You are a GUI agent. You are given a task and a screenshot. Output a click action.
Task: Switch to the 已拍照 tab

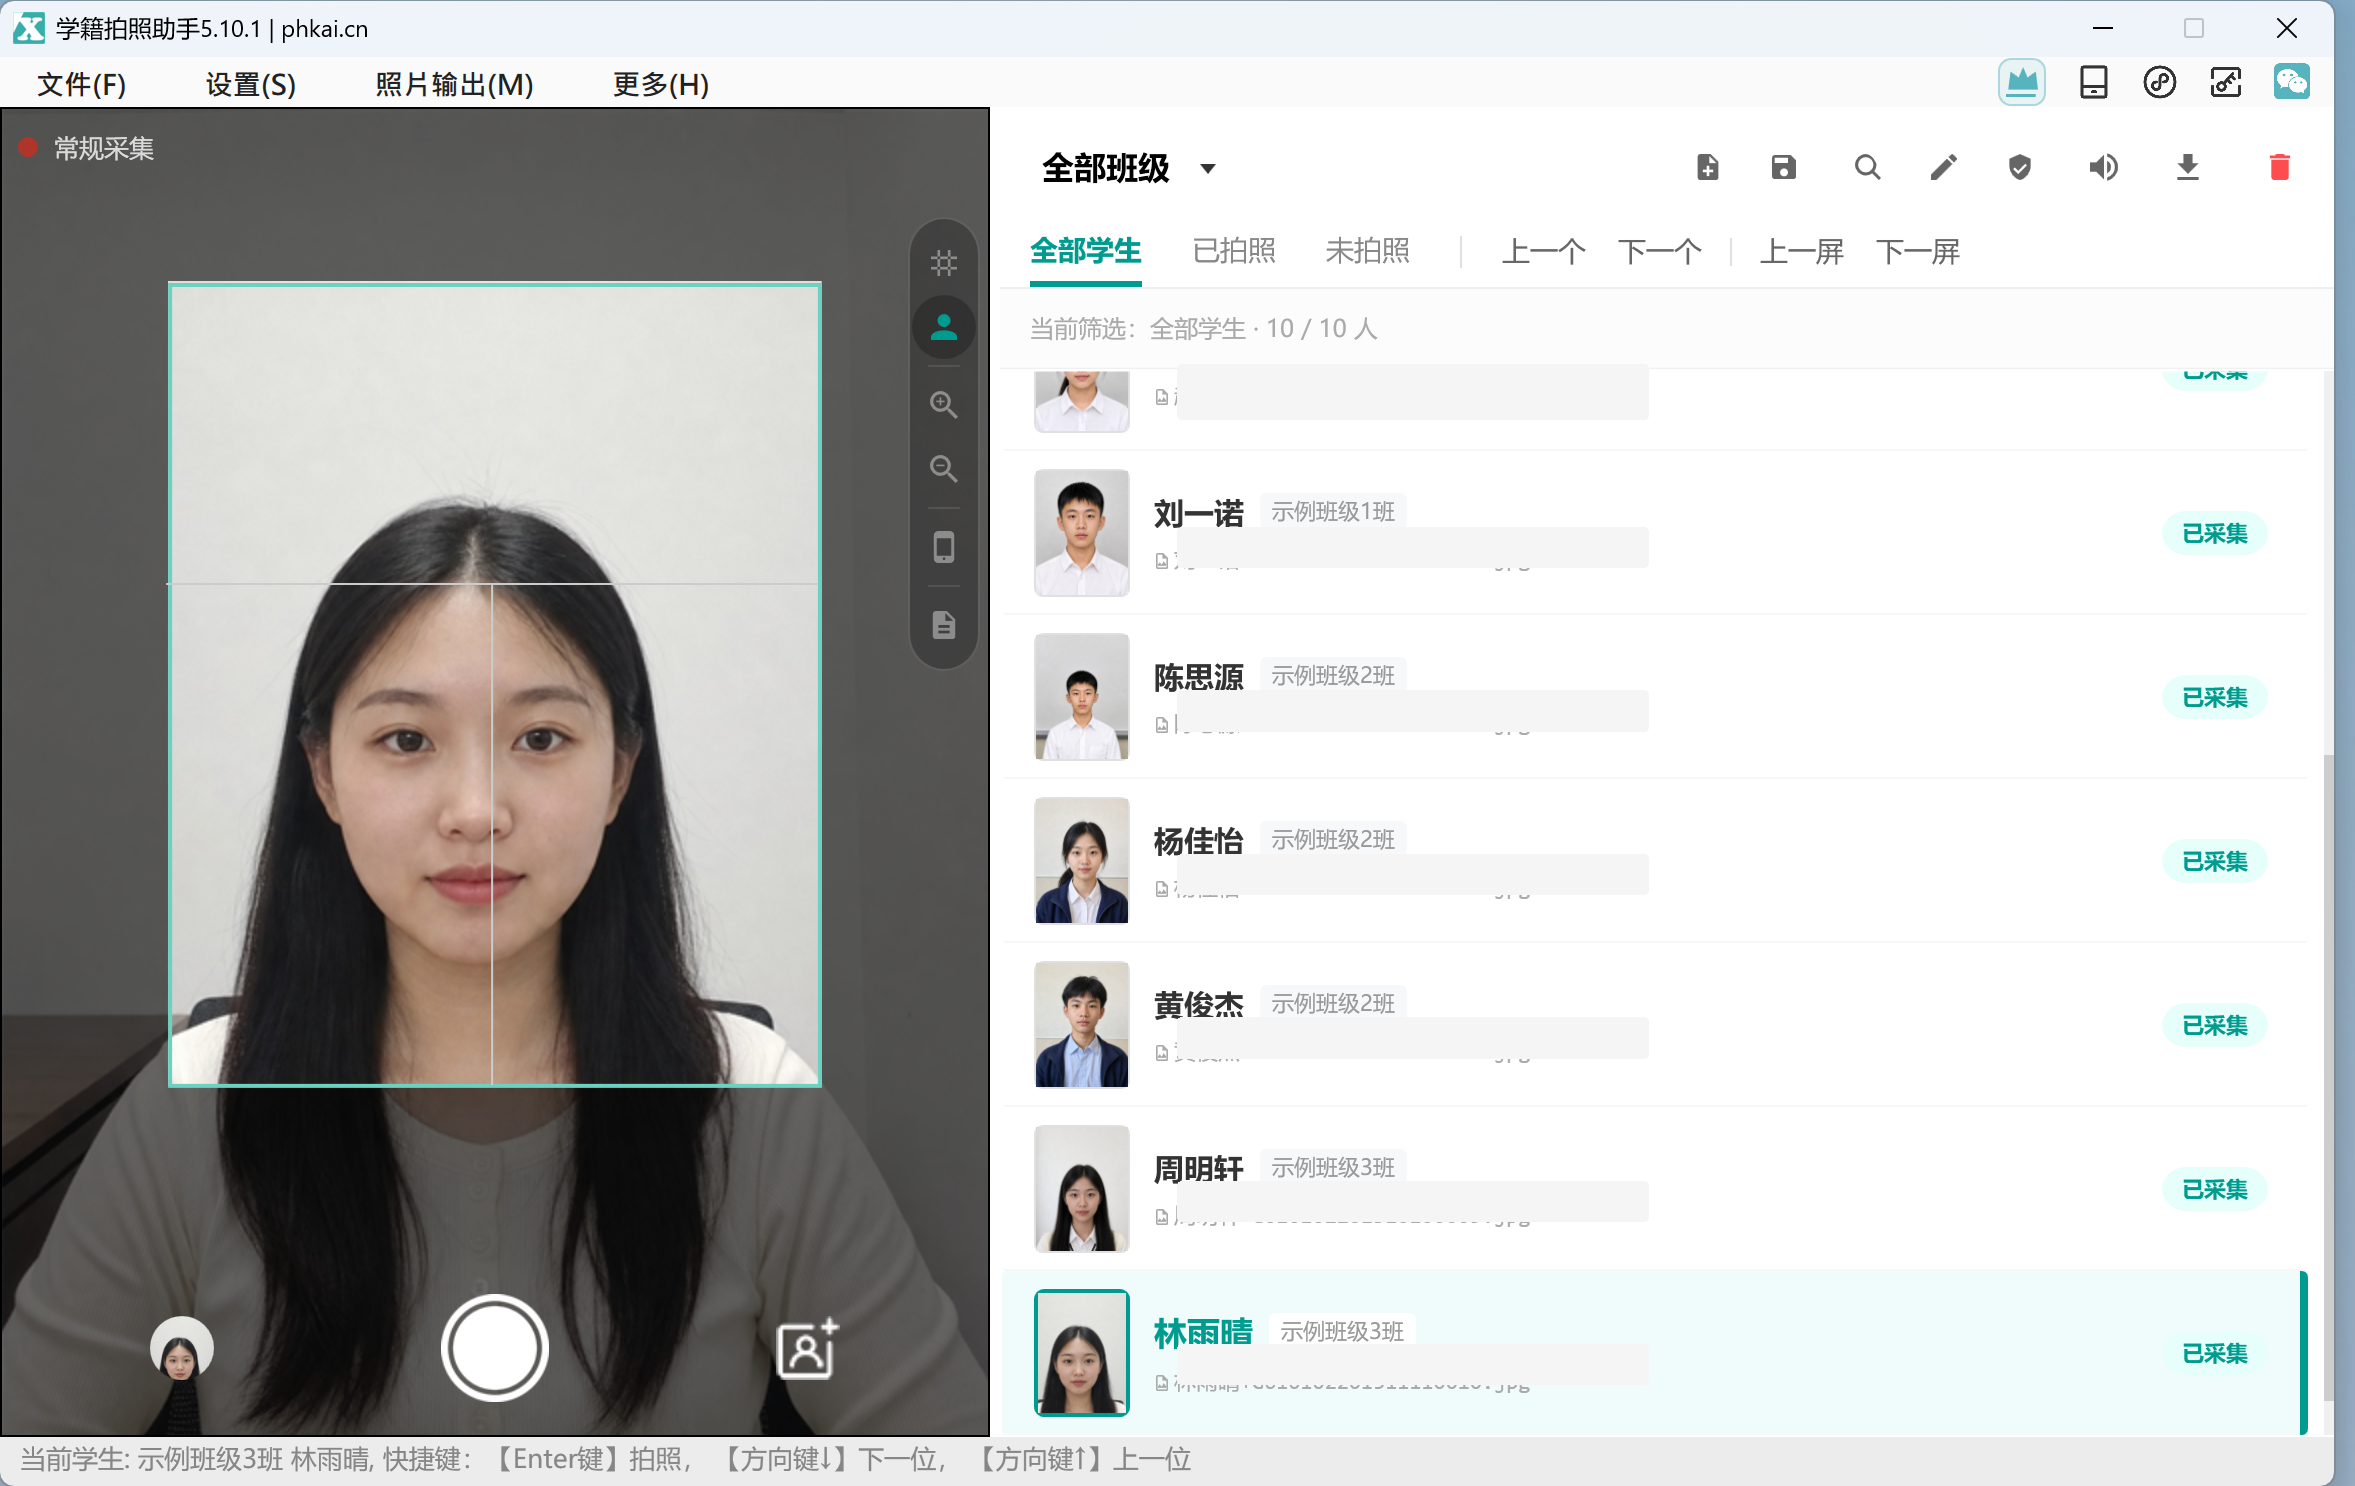1234,251
